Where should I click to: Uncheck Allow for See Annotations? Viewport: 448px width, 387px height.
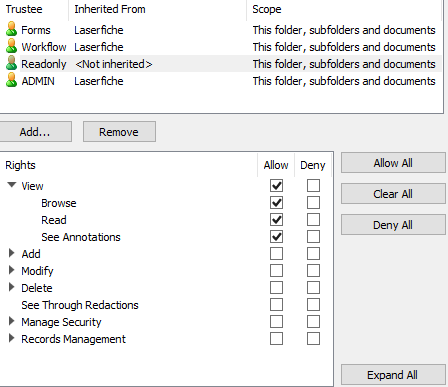(276, 237)
